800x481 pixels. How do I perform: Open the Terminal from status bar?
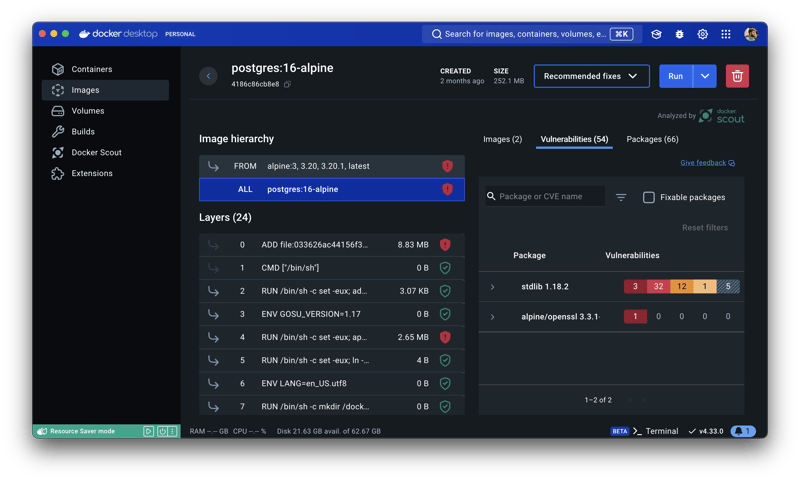pyautogui.click(x=656, y=431)
